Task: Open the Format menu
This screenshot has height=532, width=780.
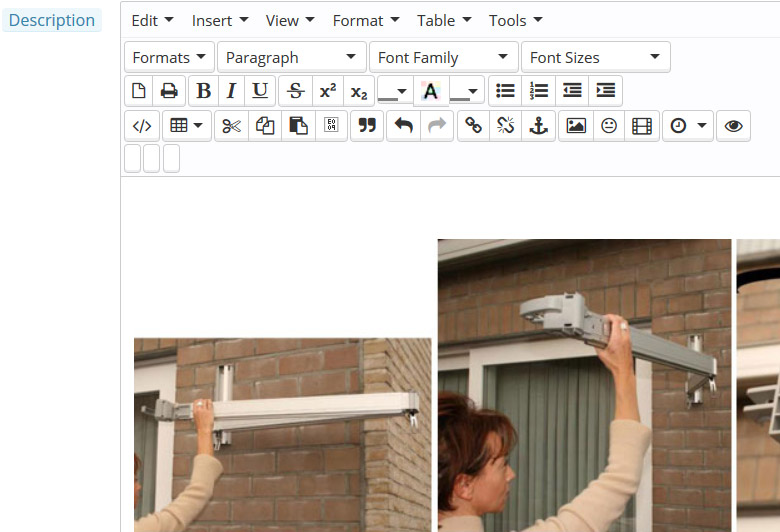Action: 366,20
